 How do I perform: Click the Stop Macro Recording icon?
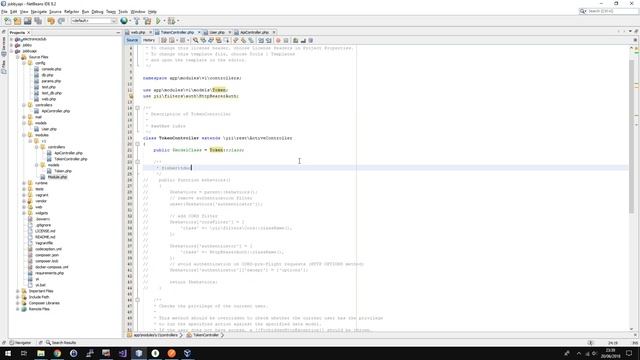coord(286,40)
